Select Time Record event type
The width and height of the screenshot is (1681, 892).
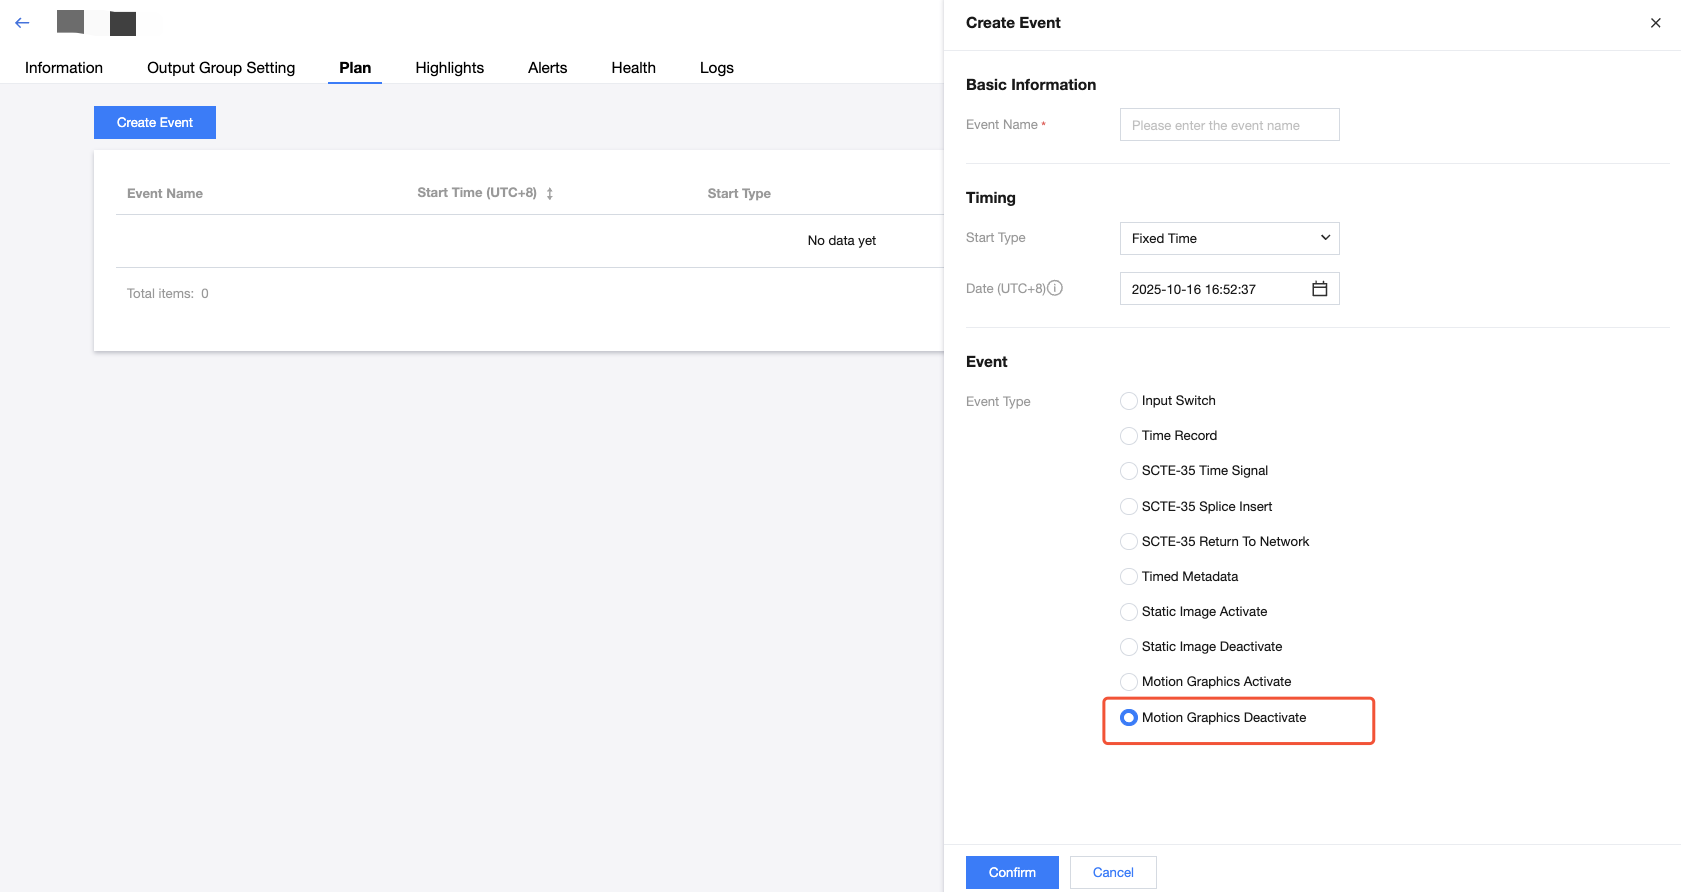[1129, 436]
